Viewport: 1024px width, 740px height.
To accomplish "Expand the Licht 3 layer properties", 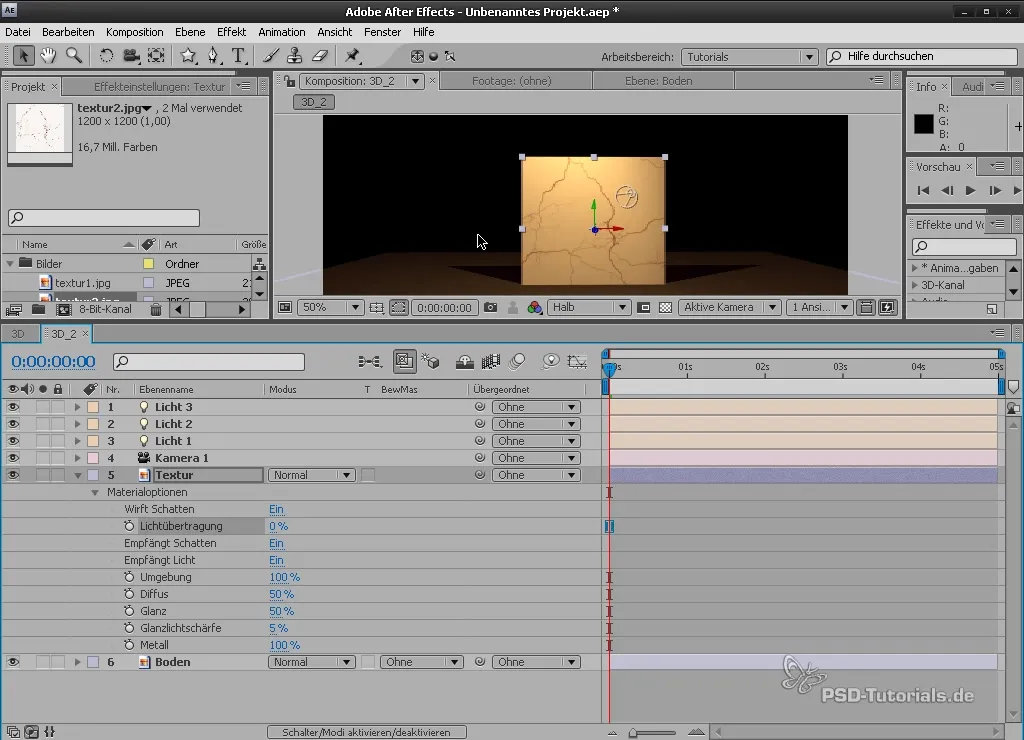I will click(x=77, y=407).
